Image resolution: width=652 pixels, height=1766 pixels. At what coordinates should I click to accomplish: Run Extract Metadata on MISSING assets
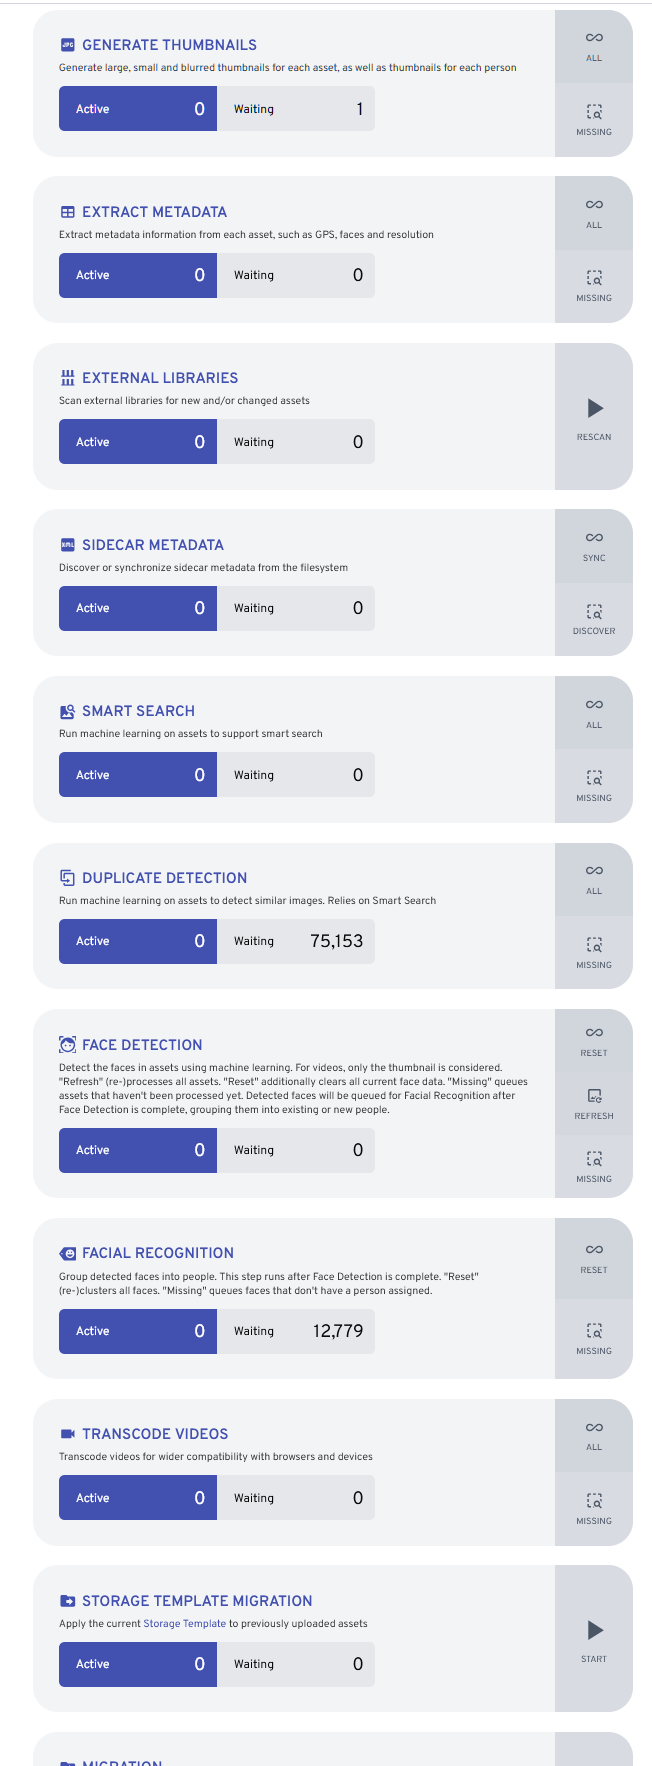594,286
